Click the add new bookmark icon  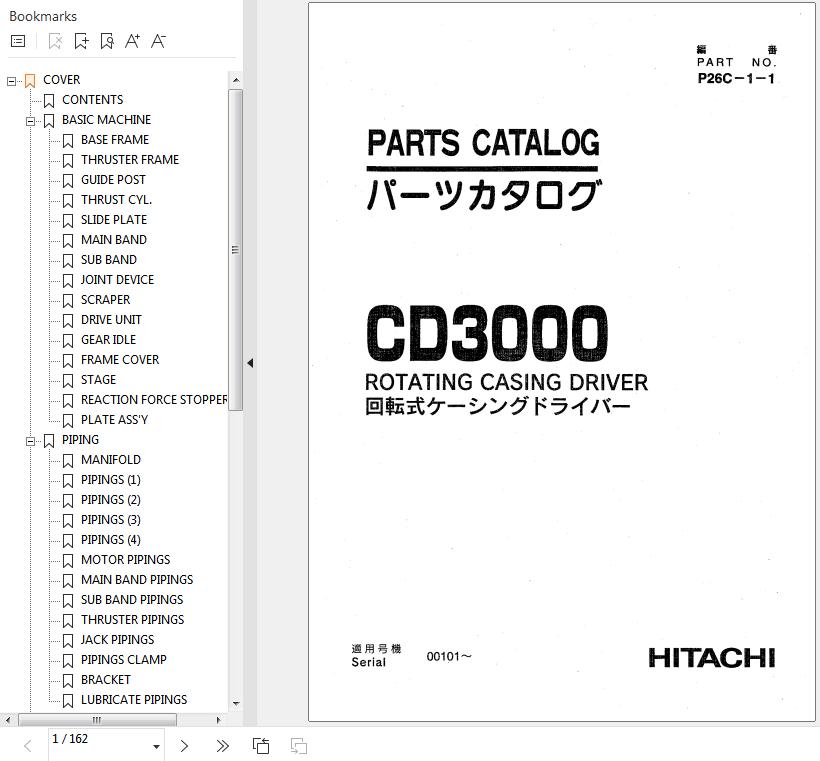point(81,41)
